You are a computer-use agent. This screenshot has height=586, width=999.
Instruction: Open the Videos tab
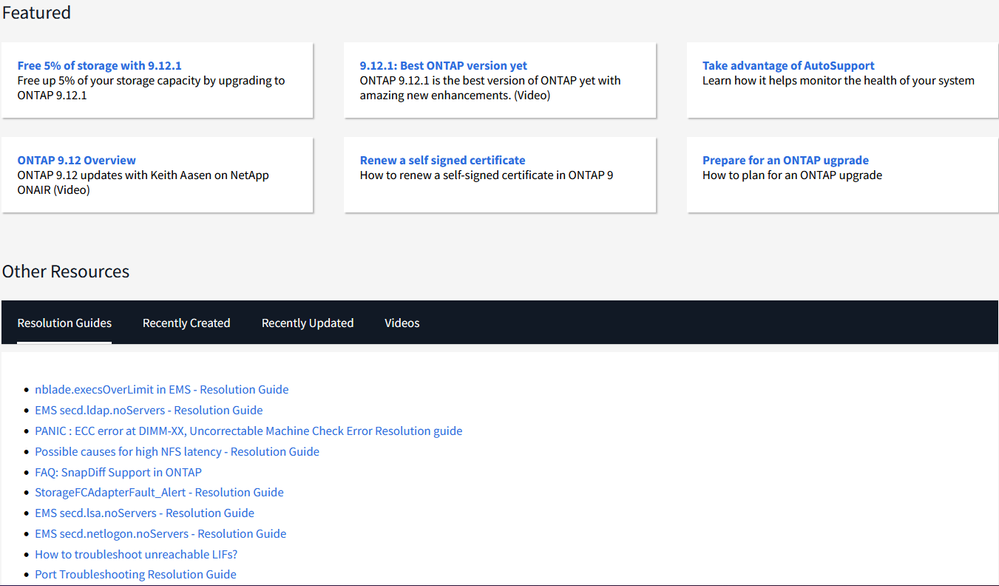[x=402, y=323]
